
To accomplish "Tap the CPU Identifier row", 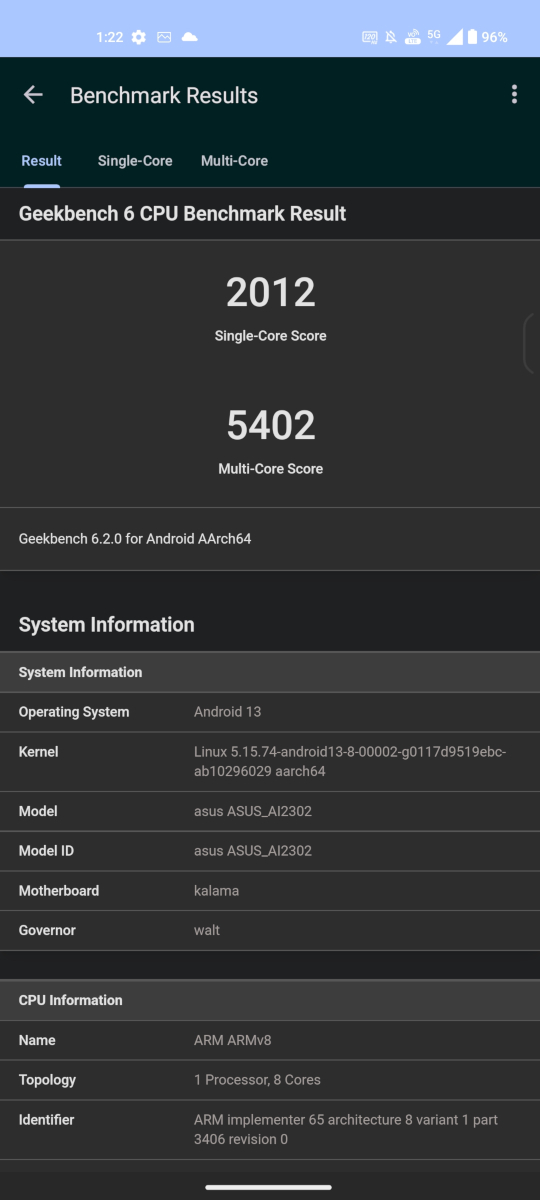I will point(270,1130).
